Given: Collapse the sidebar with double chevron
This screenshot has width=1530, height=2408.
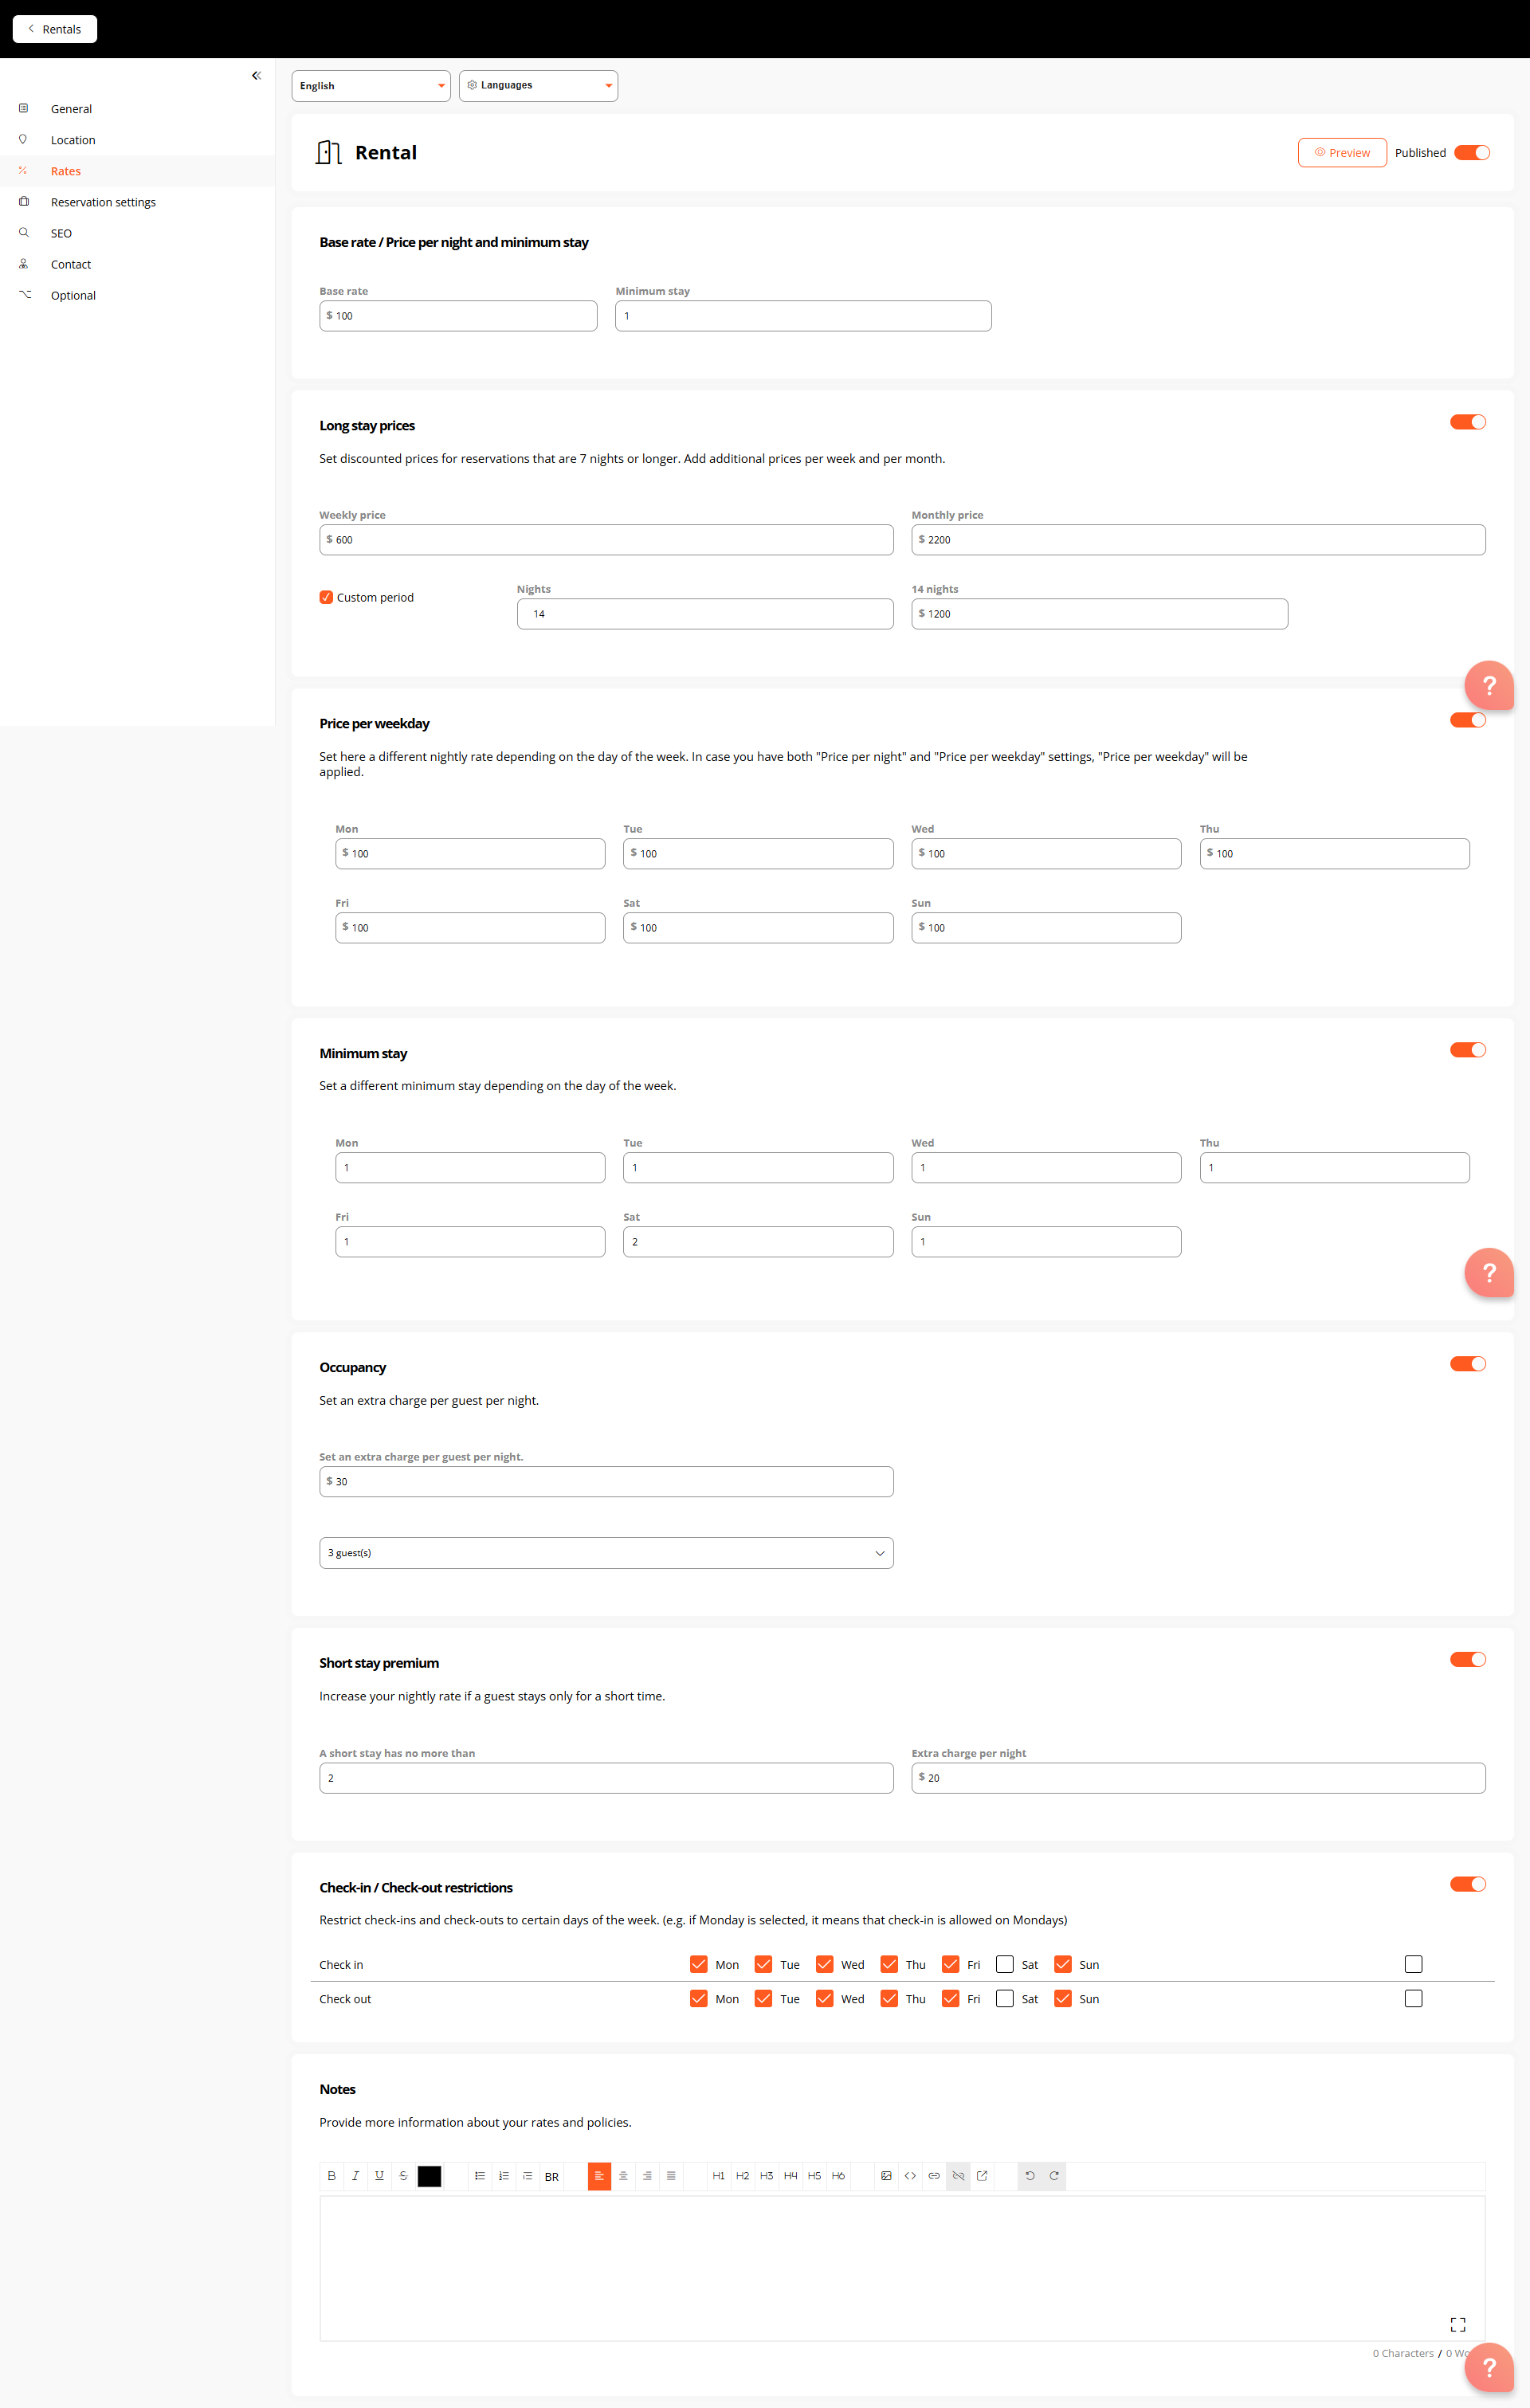Looking at the screenshot, I should [x=256, y=75].
